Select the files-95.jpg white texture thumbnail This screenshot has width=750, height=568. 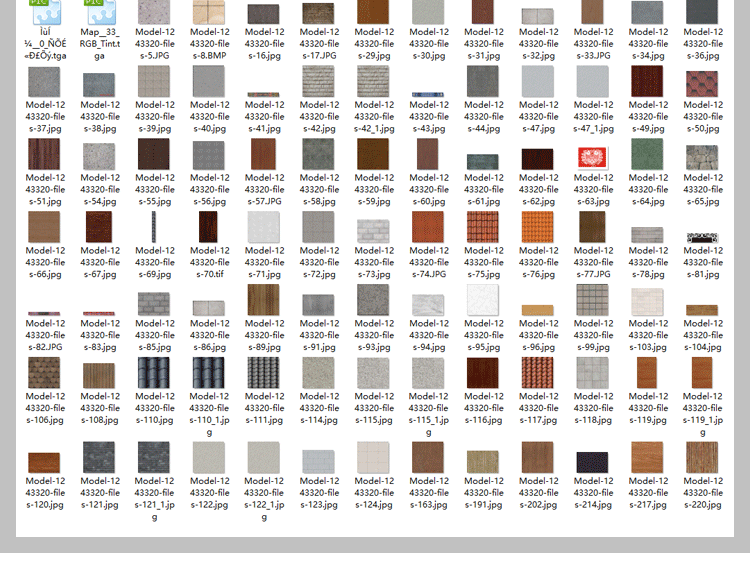click(483, 300)
